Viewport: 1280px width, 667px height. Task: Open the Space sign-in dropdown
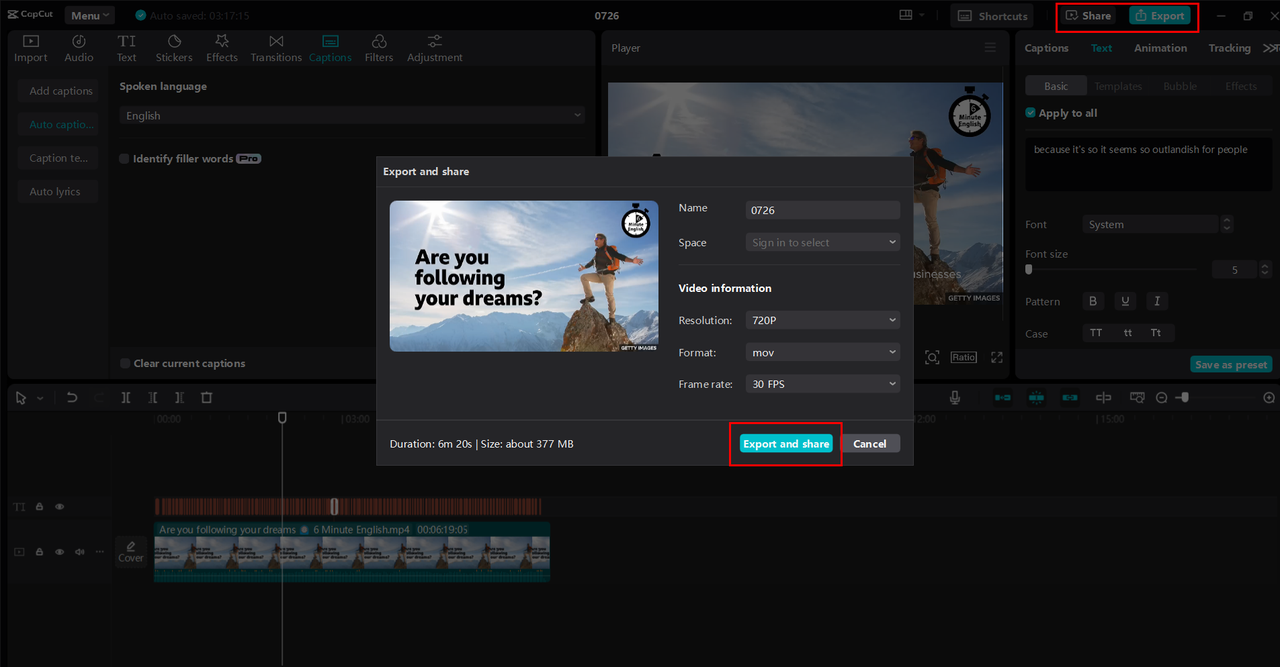pos(823,242)
